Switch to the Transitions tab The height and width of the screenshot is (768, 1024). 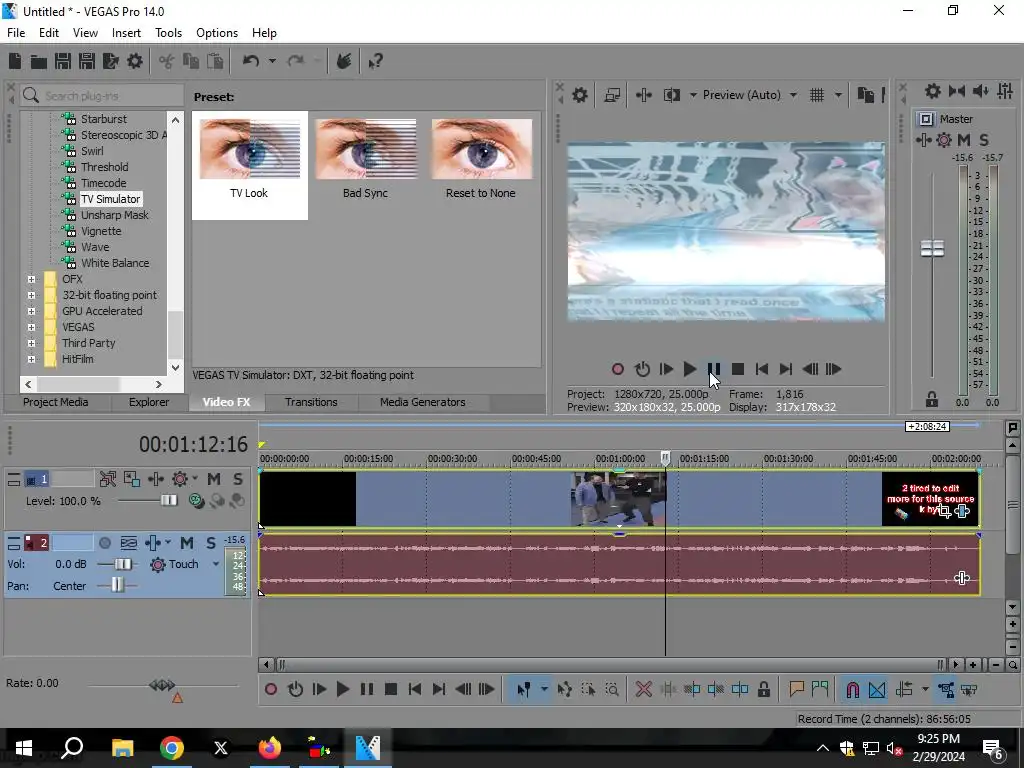click(311, 402)
